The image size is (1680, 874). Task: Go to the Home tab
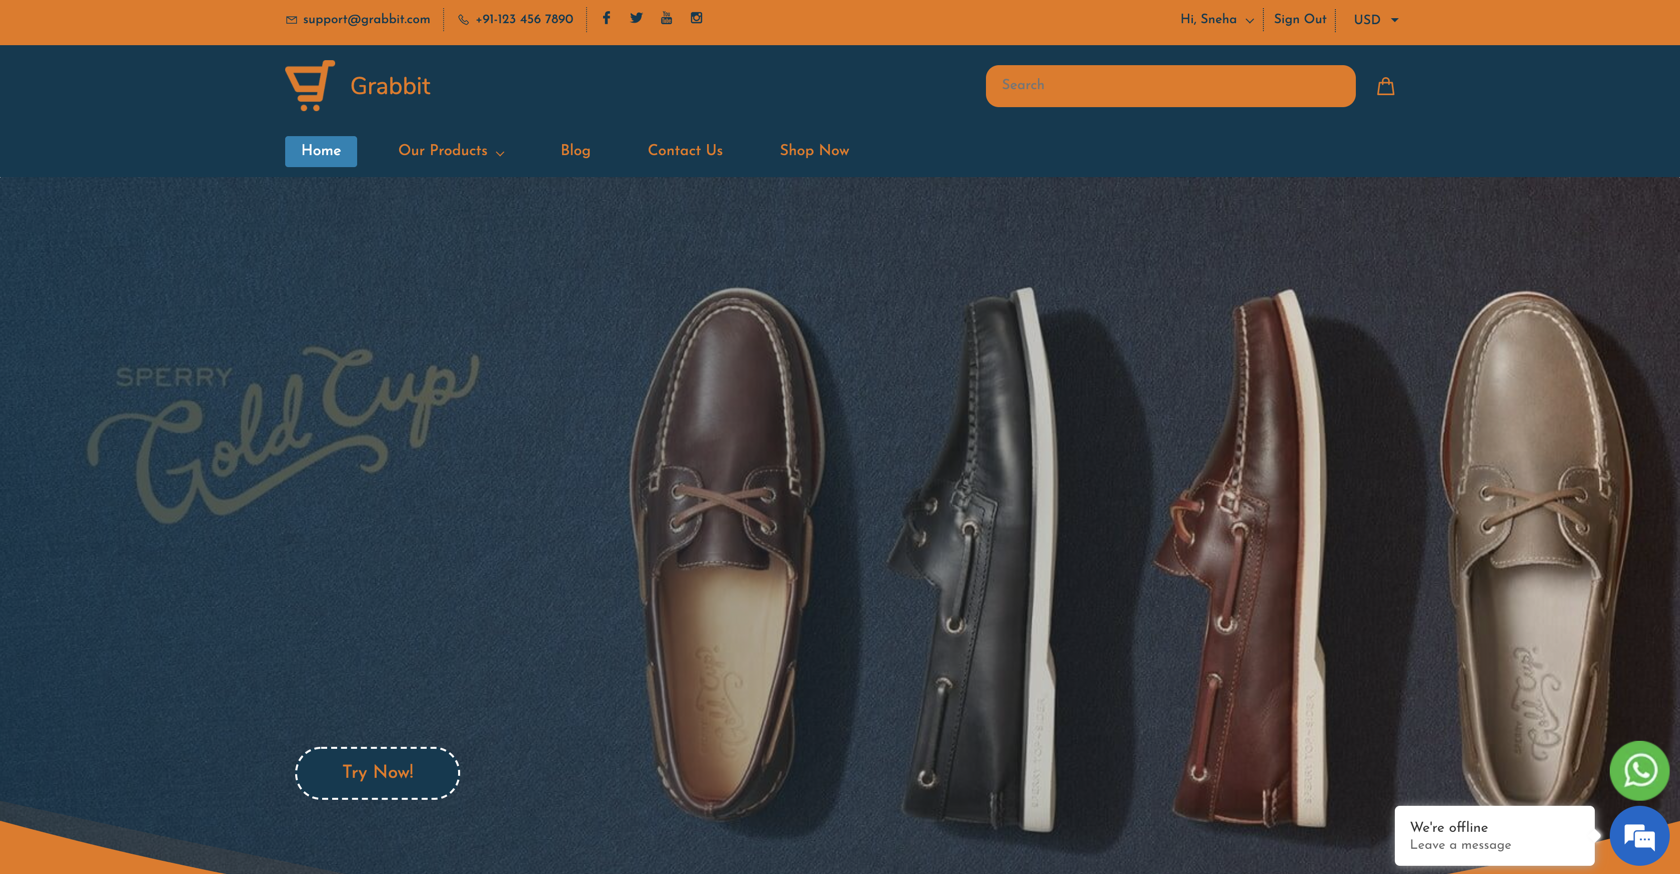click(x=321, y=151)
